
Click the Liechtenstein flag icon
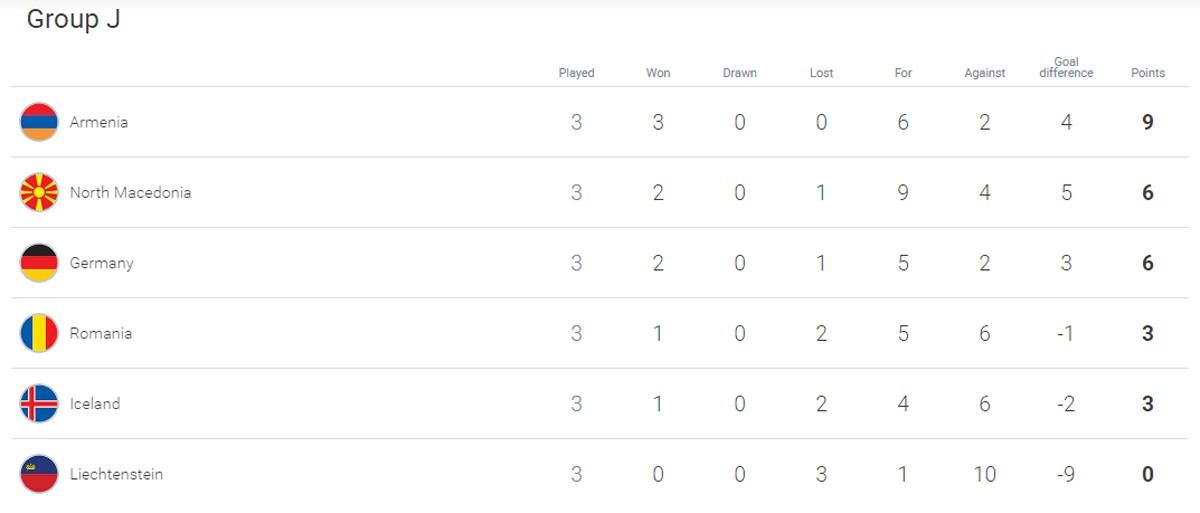39,474
